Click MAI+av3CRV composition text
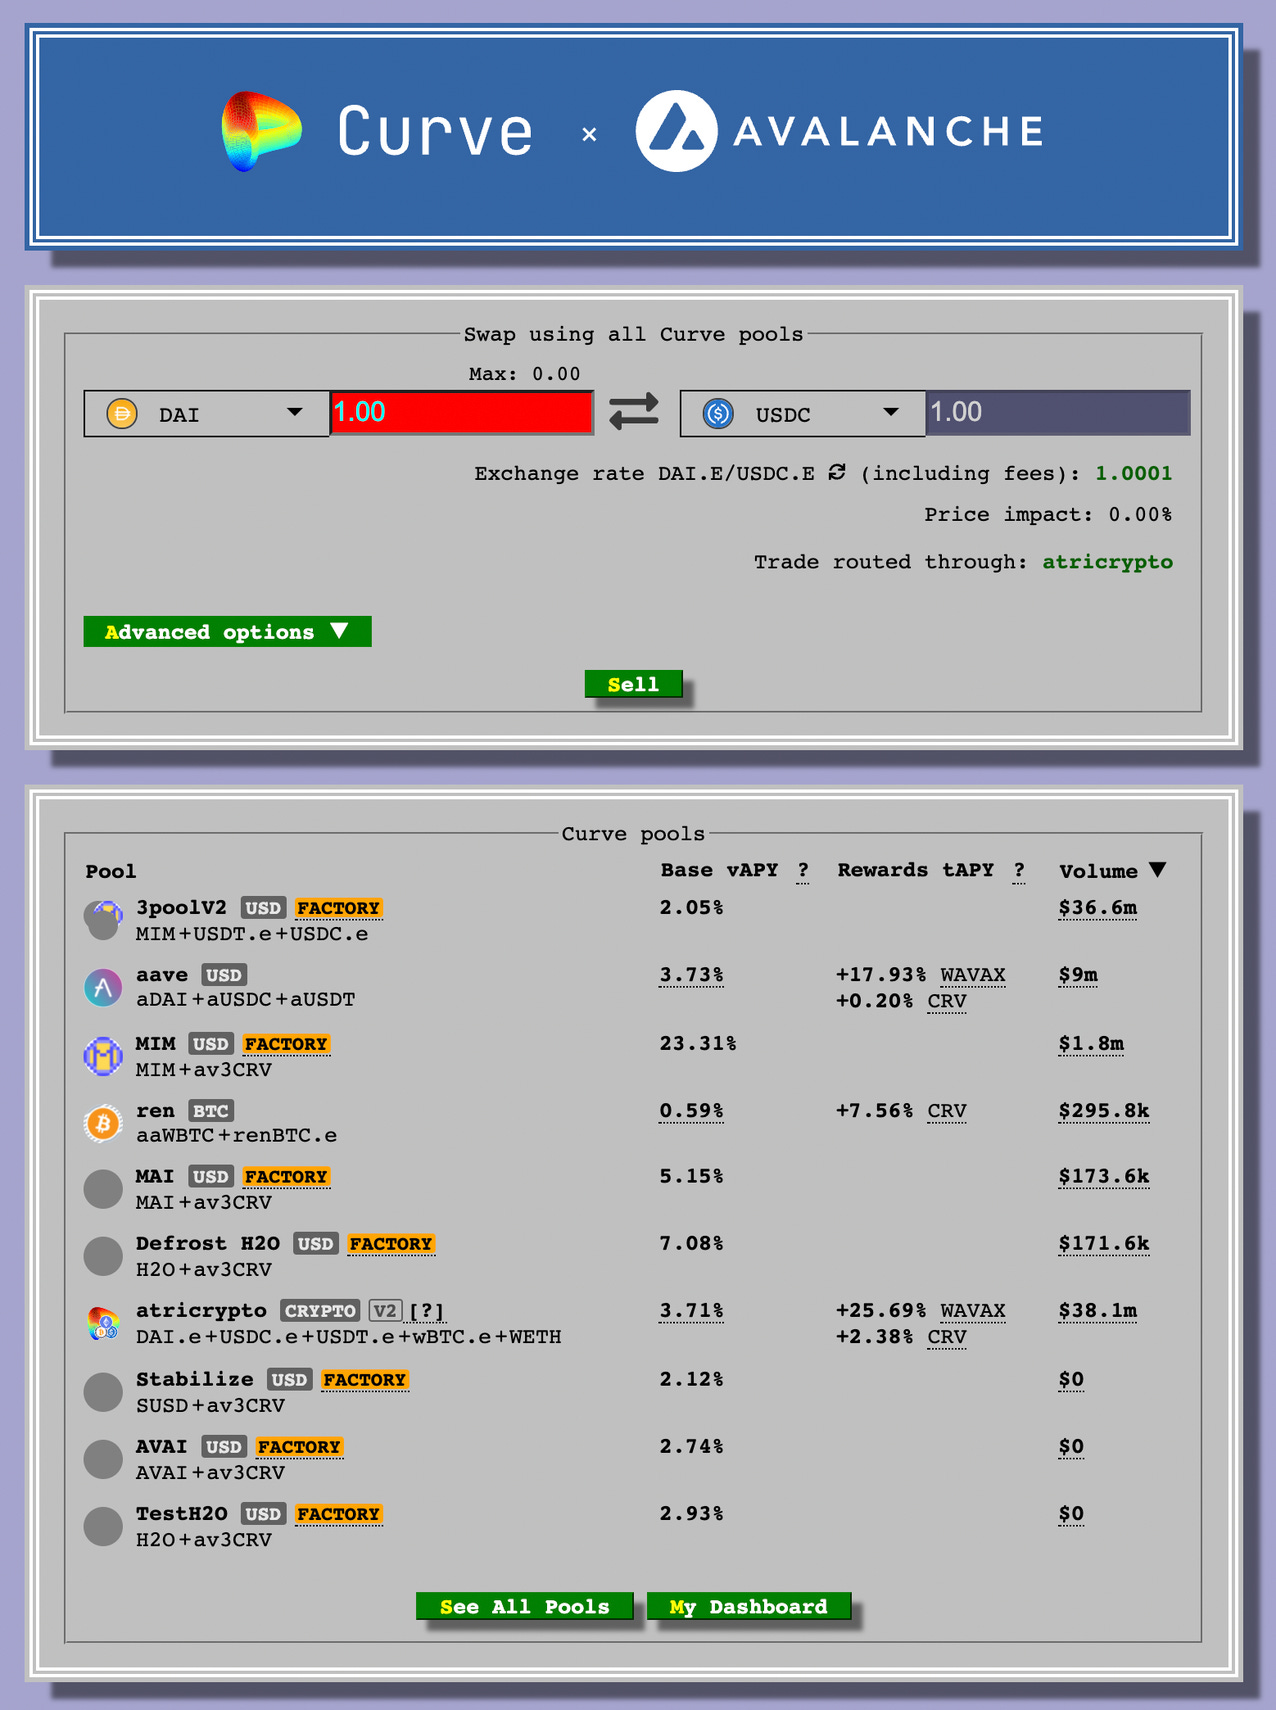The height and width of the screenshot is (1710, 1276). click(204, 1203)
